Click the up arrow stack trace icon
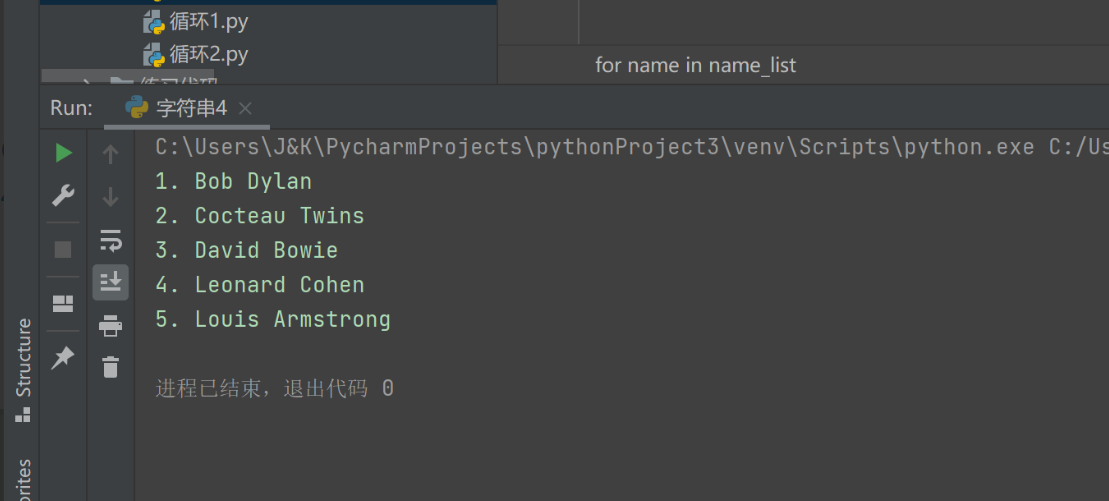This screenshot has width=1109, height=501. [x=110, y=154]
